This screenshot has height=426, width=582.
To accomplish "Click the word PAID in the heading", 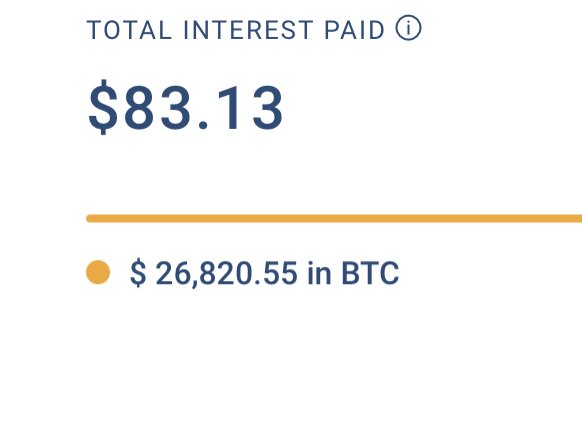I will 355,30.
